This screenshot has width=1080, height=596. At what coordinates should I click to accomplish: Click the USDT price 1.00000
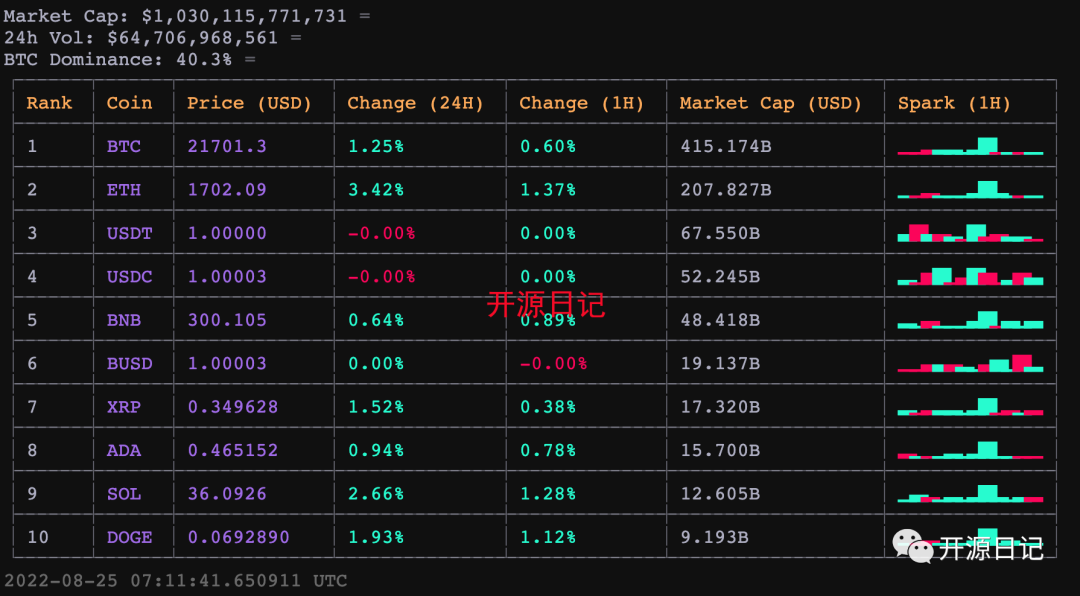click(227, 234)
